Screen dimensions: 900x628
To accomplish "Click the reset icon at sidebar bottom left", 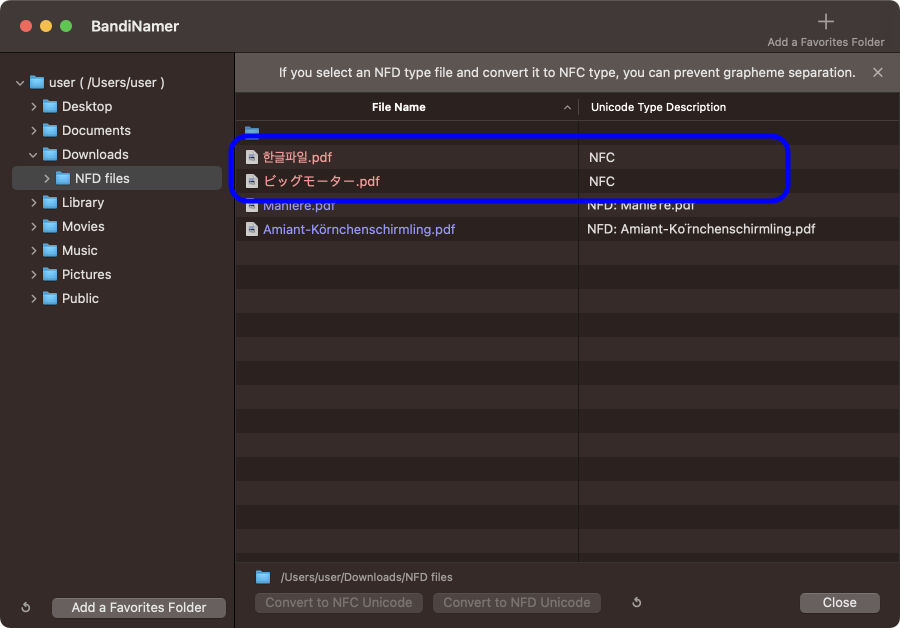I will pyautogui.click(x=26, y=607).
